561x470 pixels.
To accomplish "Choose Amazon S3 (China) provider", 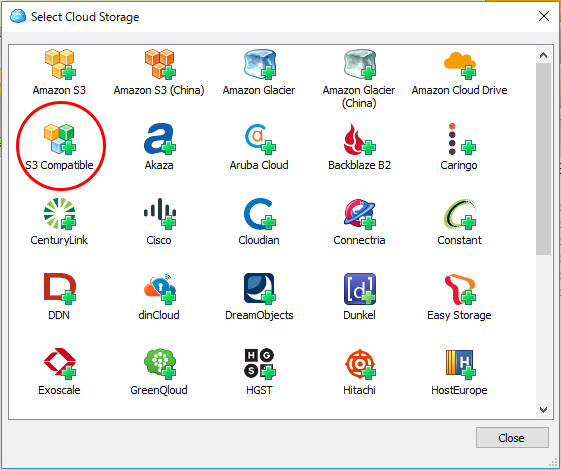I will [160, 64].
